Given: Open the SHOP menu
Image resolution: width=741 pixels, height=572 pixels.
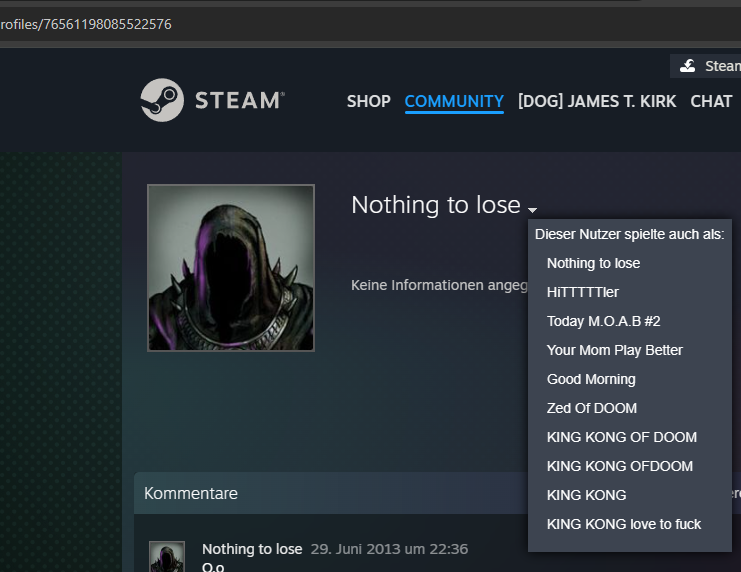Looking at the screenshot, I should point(368,101).
